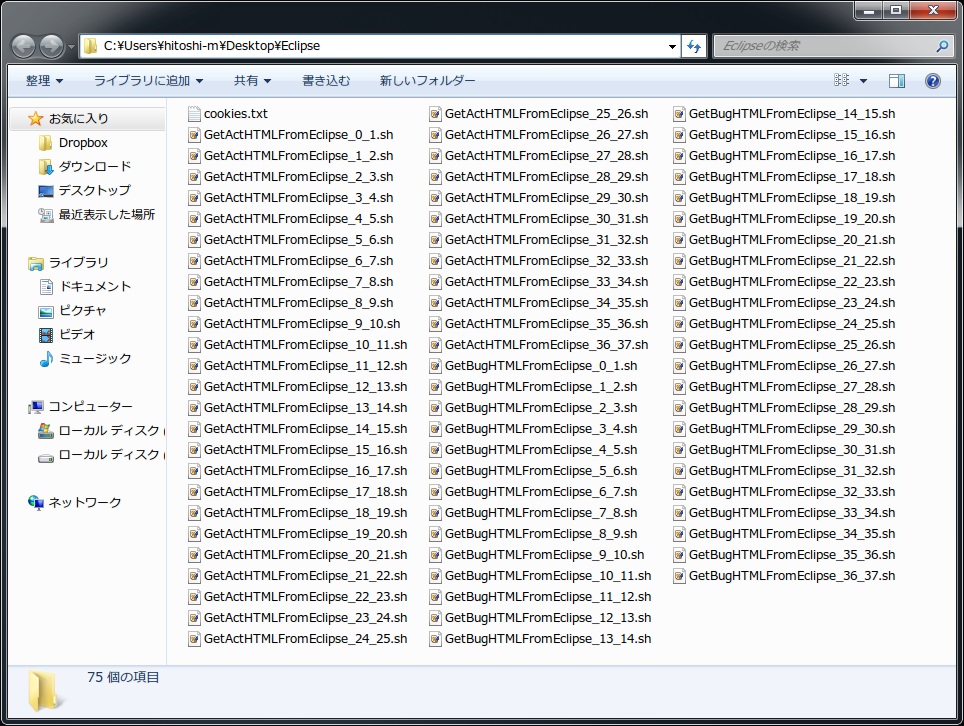Toggle the preview pane icon

click(x=897, y=81)
